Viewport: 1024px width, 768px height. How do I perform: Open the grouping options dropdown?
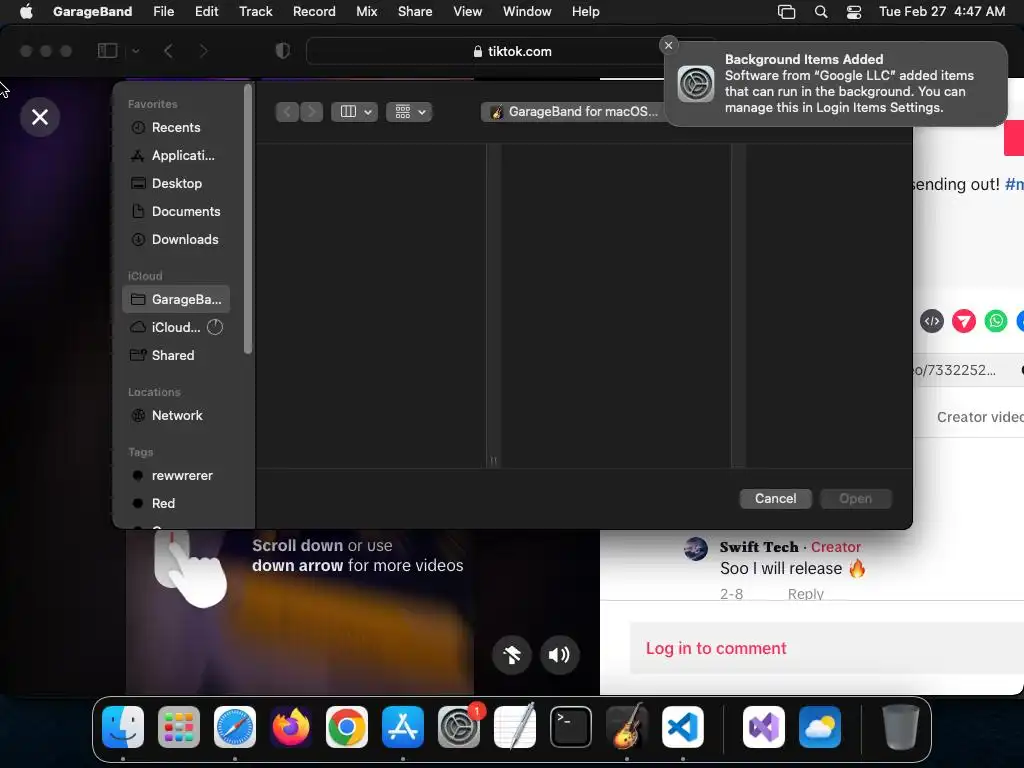coord(409,112)
